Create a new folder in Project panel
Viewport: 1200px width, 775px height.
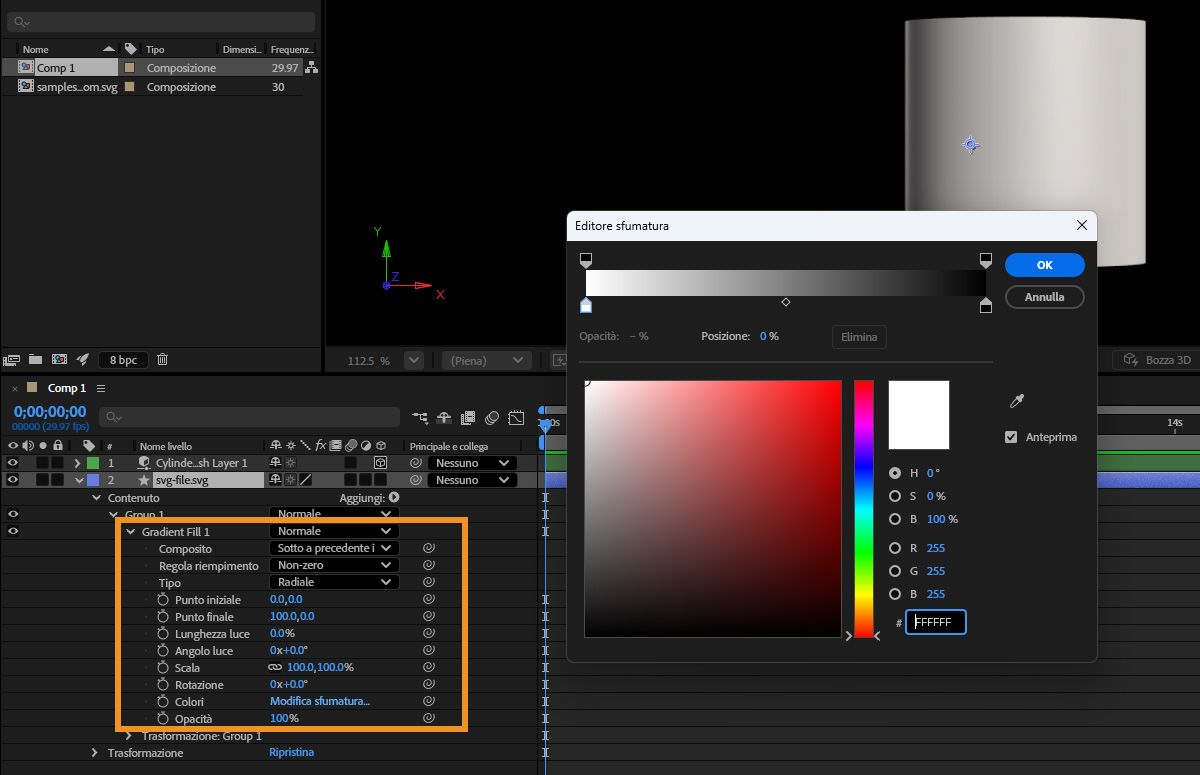(35, 359)
